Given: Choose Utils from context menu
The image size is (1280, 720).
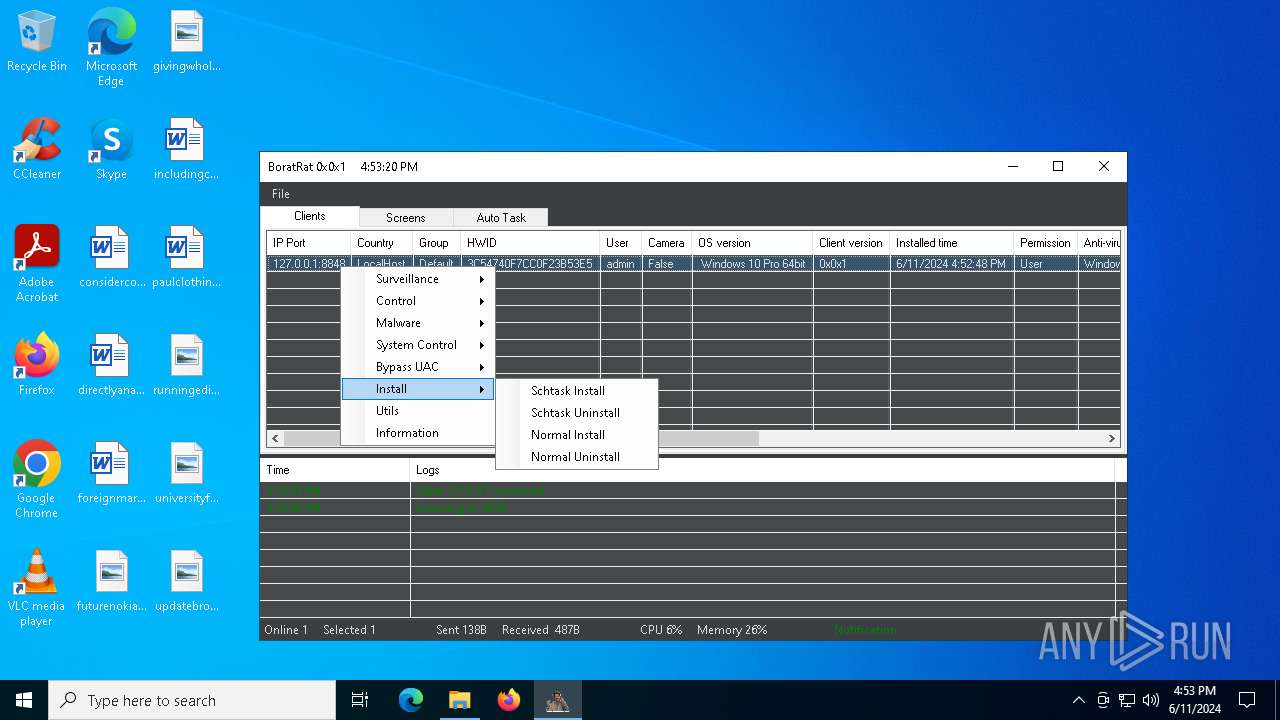Looking at the screenshot, I should [x=418, y=411].
